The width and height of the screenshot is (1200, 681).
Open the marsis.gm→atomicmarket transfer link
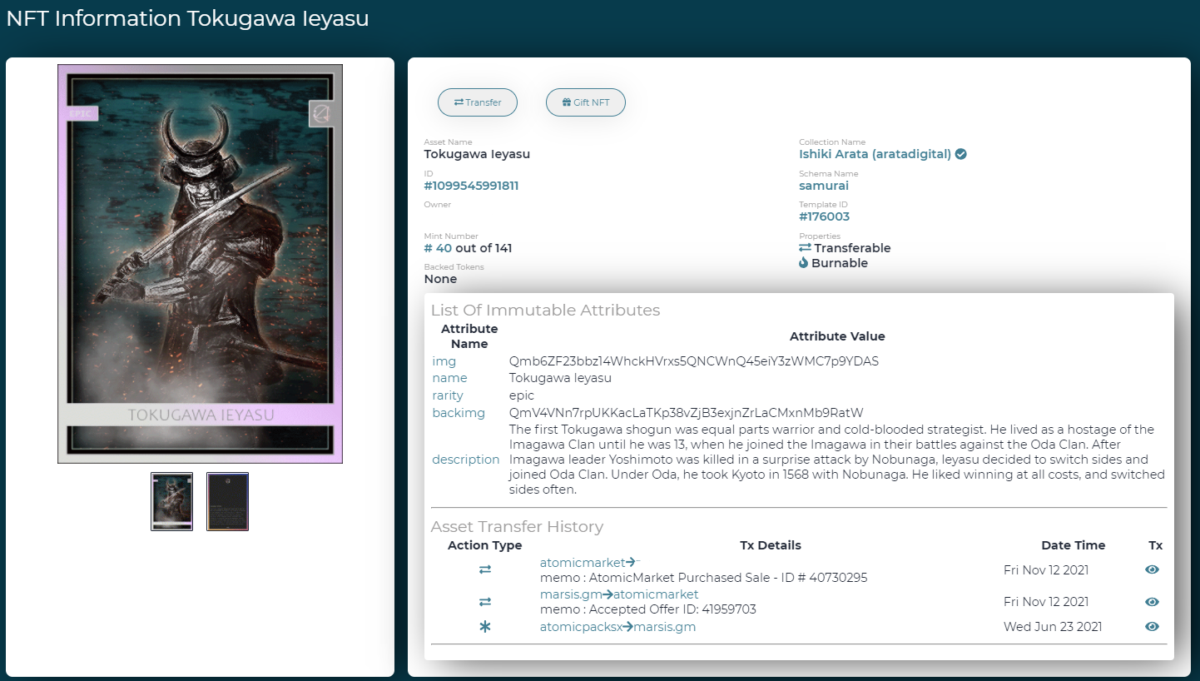click(x=619, y=595)
